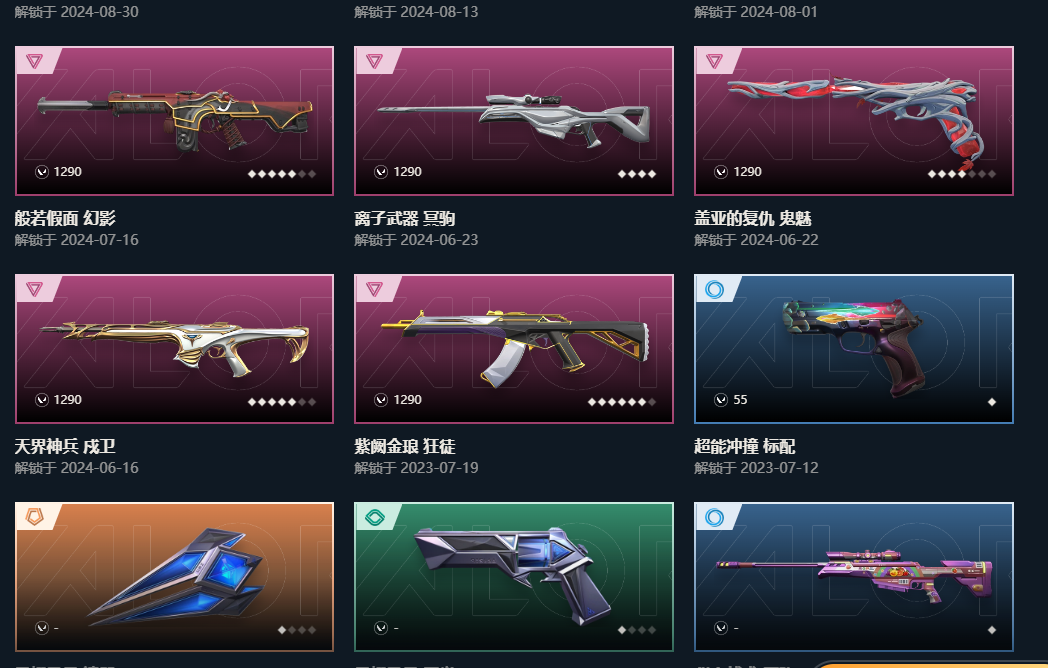This screenshot has height=668, width=1048.
Task: Click the VP currency icon beside price 55
Action: point(720,400)
